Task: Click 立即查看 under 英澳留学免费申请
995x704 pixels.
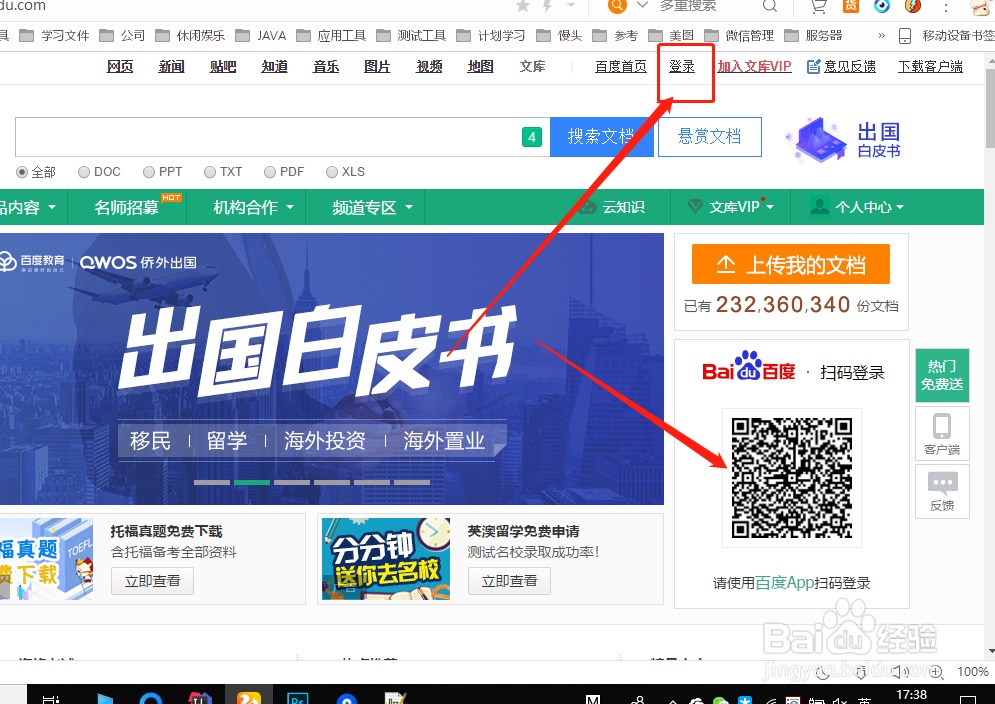Action: click(x=510, y=581)
